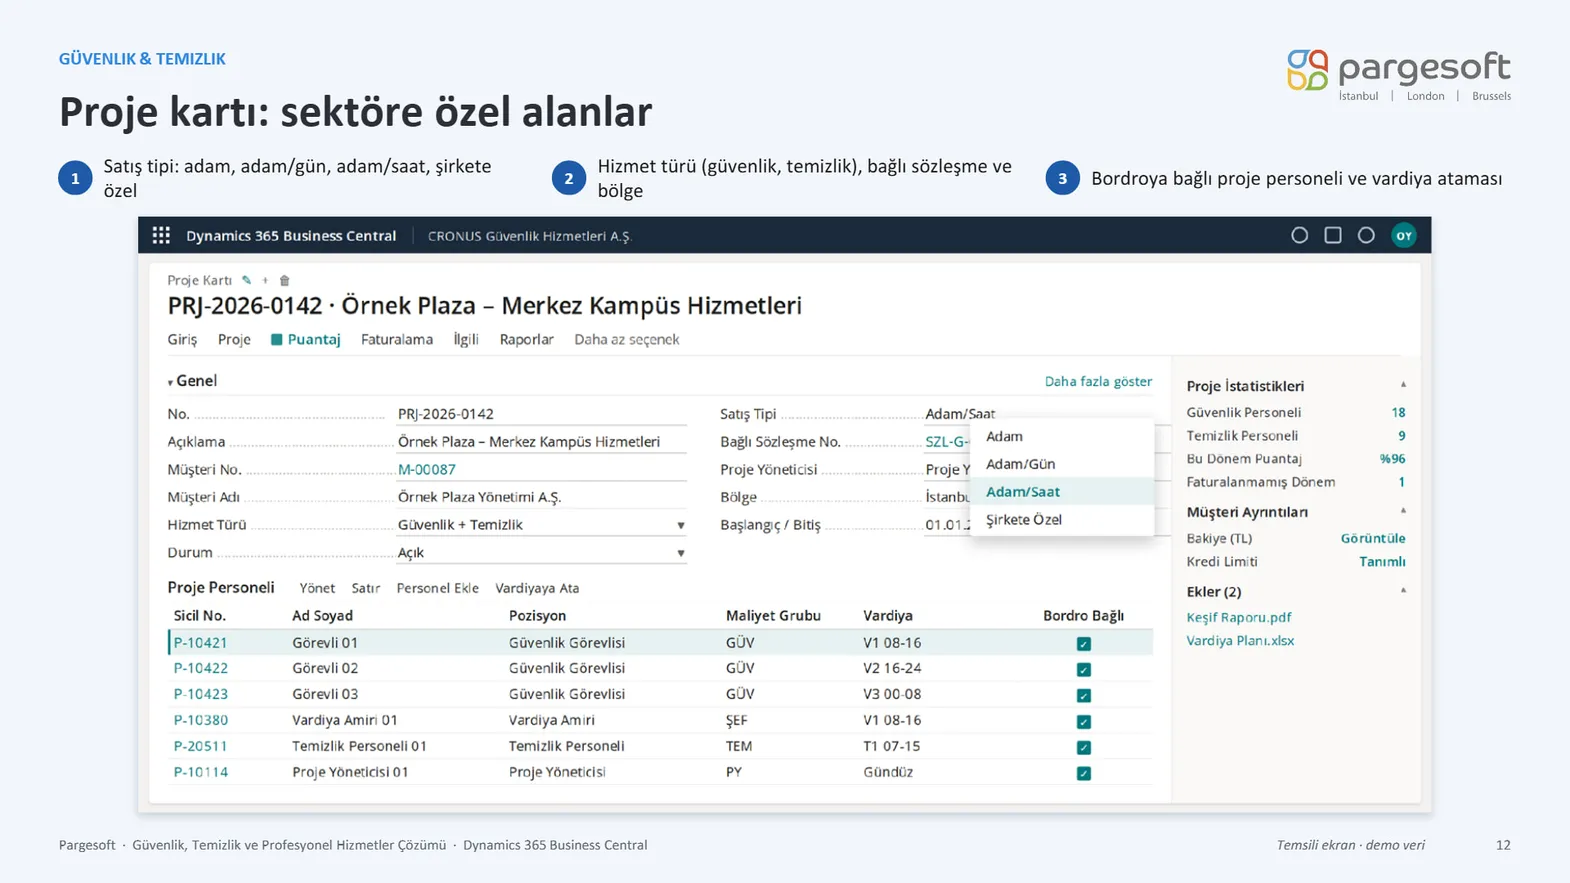1570x883 pixels.
Task: Open Bakiye Görüntüle link
Action: tap(1373, 538)
